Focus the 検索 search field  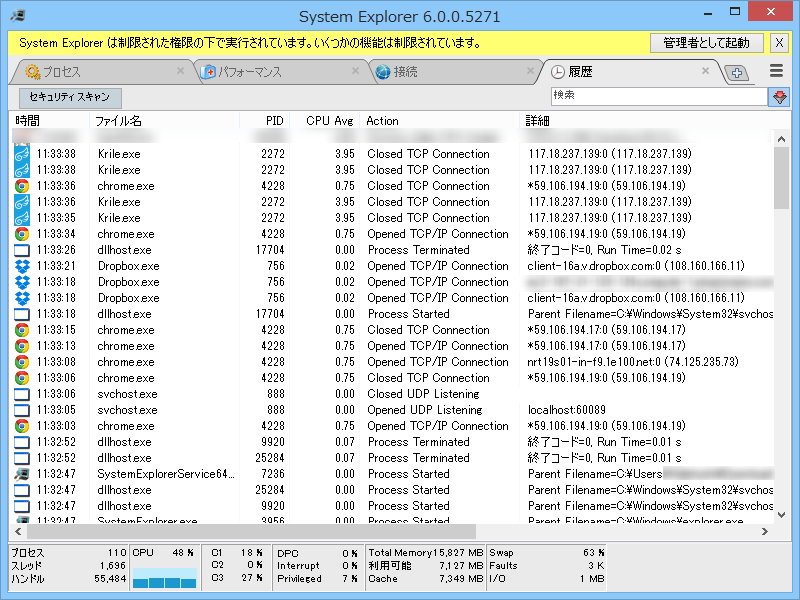point(659,96)
